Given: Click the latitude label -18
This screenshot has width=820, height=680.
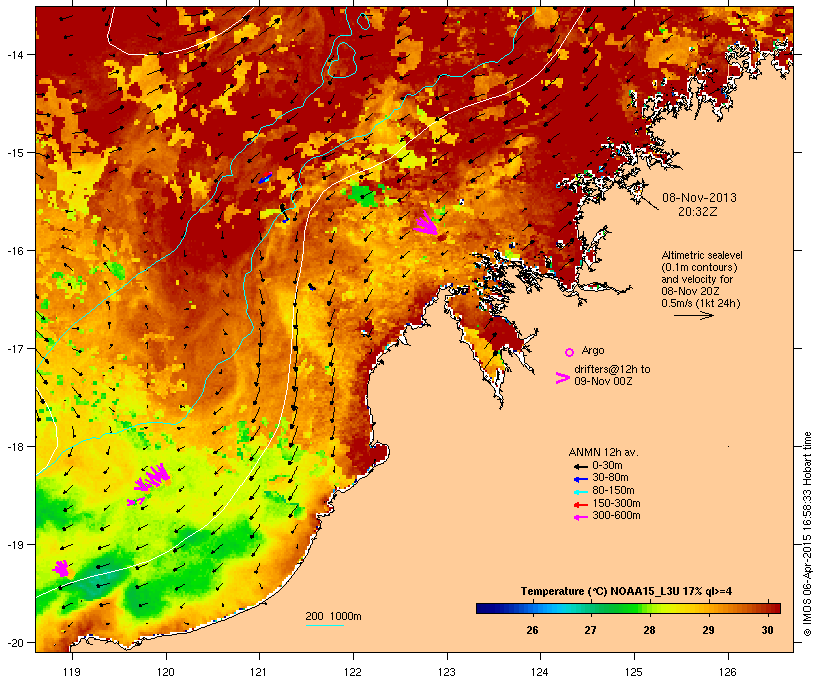Looking at the screenshot, I should coord(15,446).
